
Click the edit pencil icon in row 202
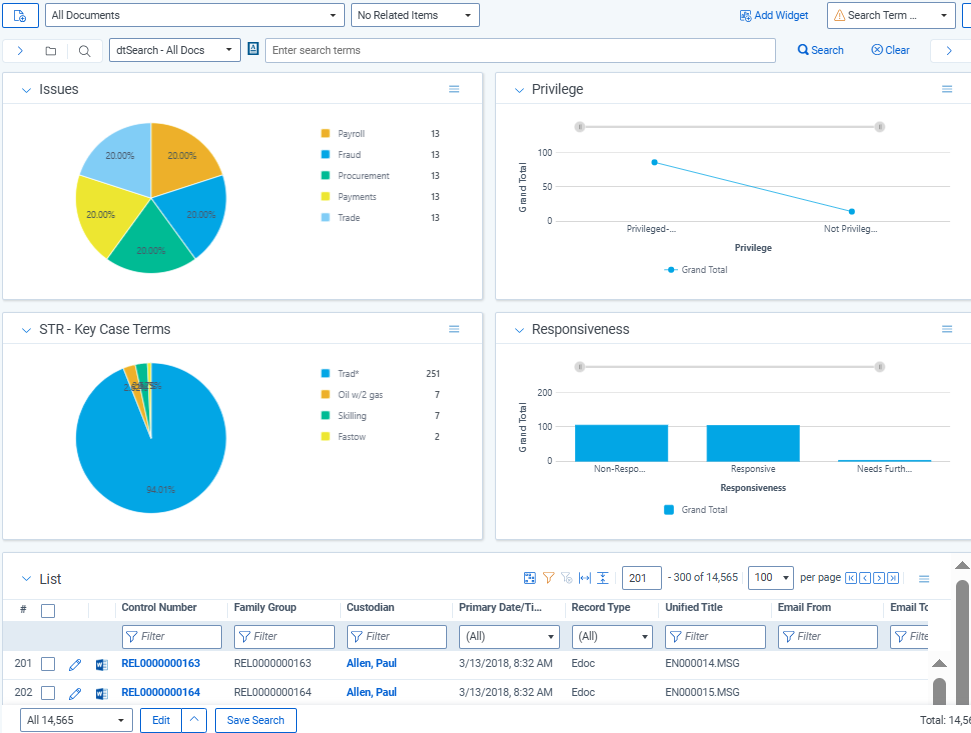pos(75,693)
